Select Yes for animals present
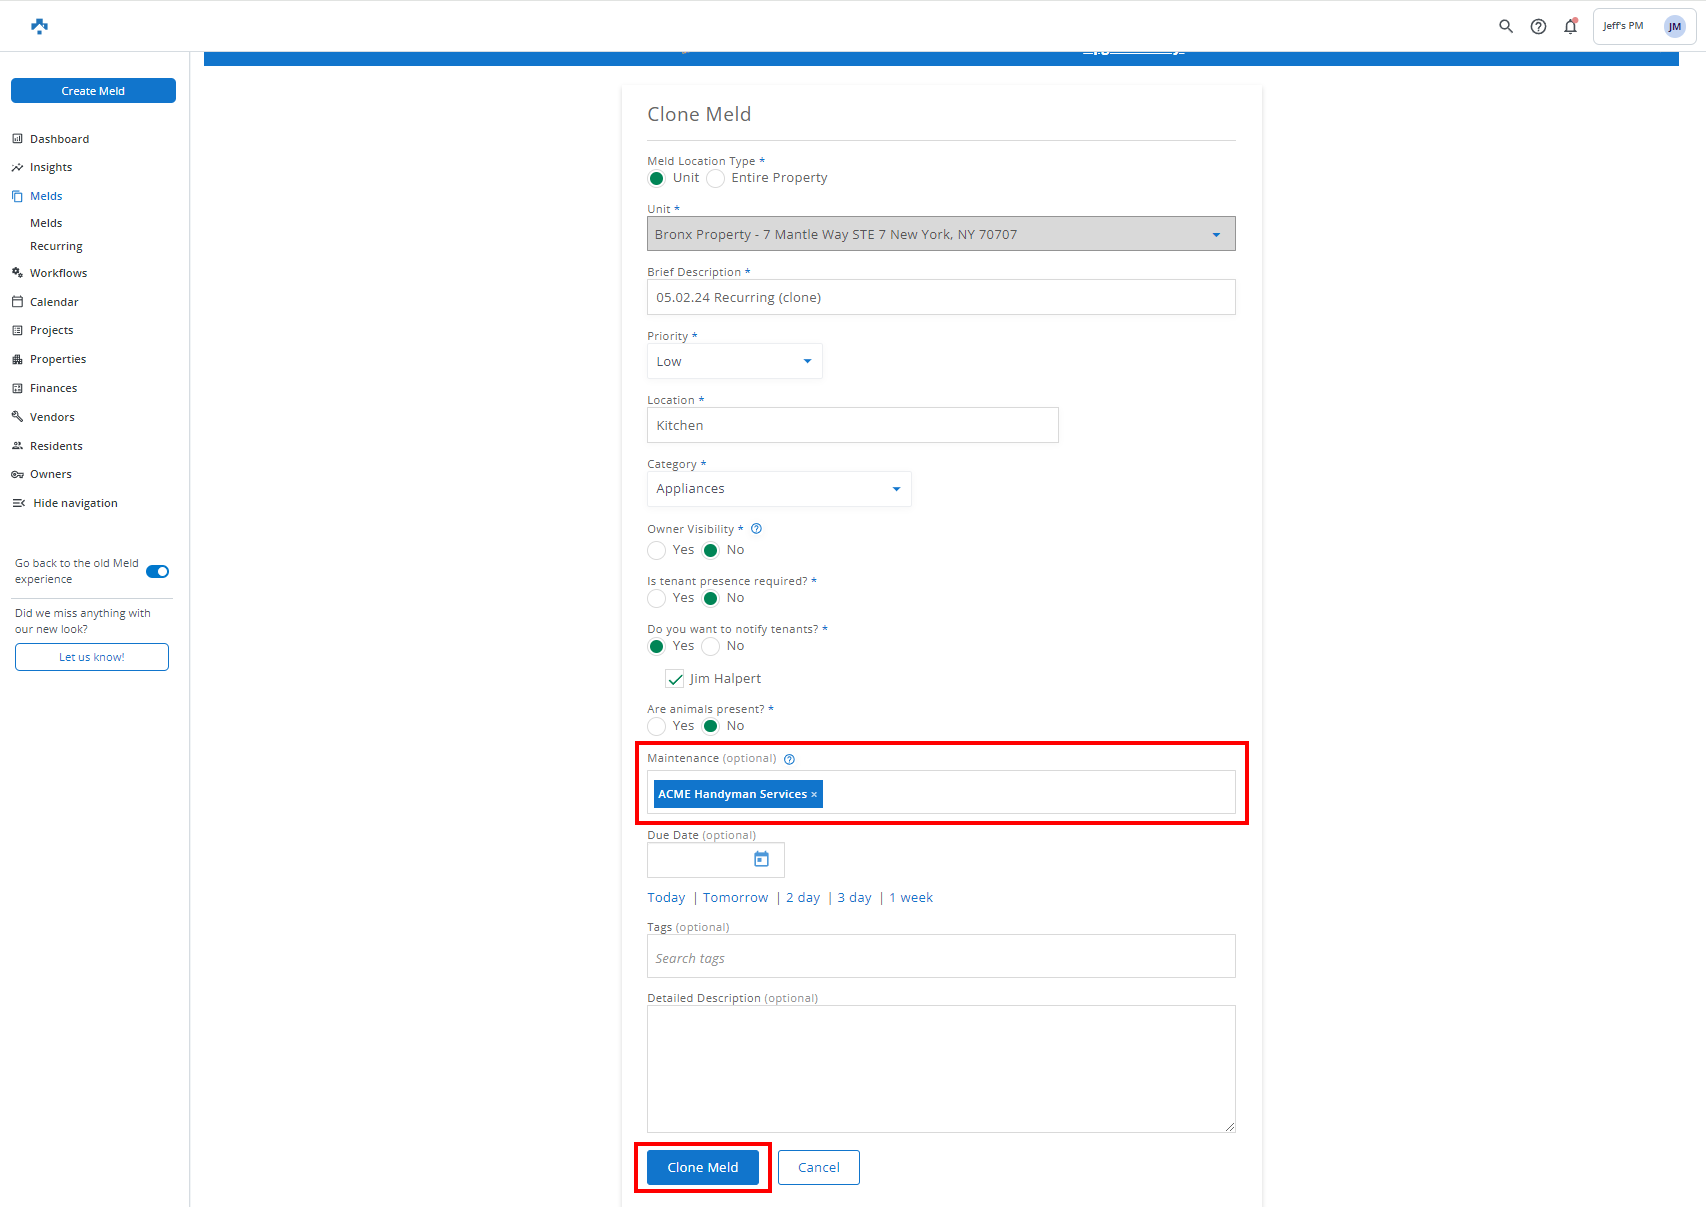Screen dimensions: 1706x1214 [656, 726]
